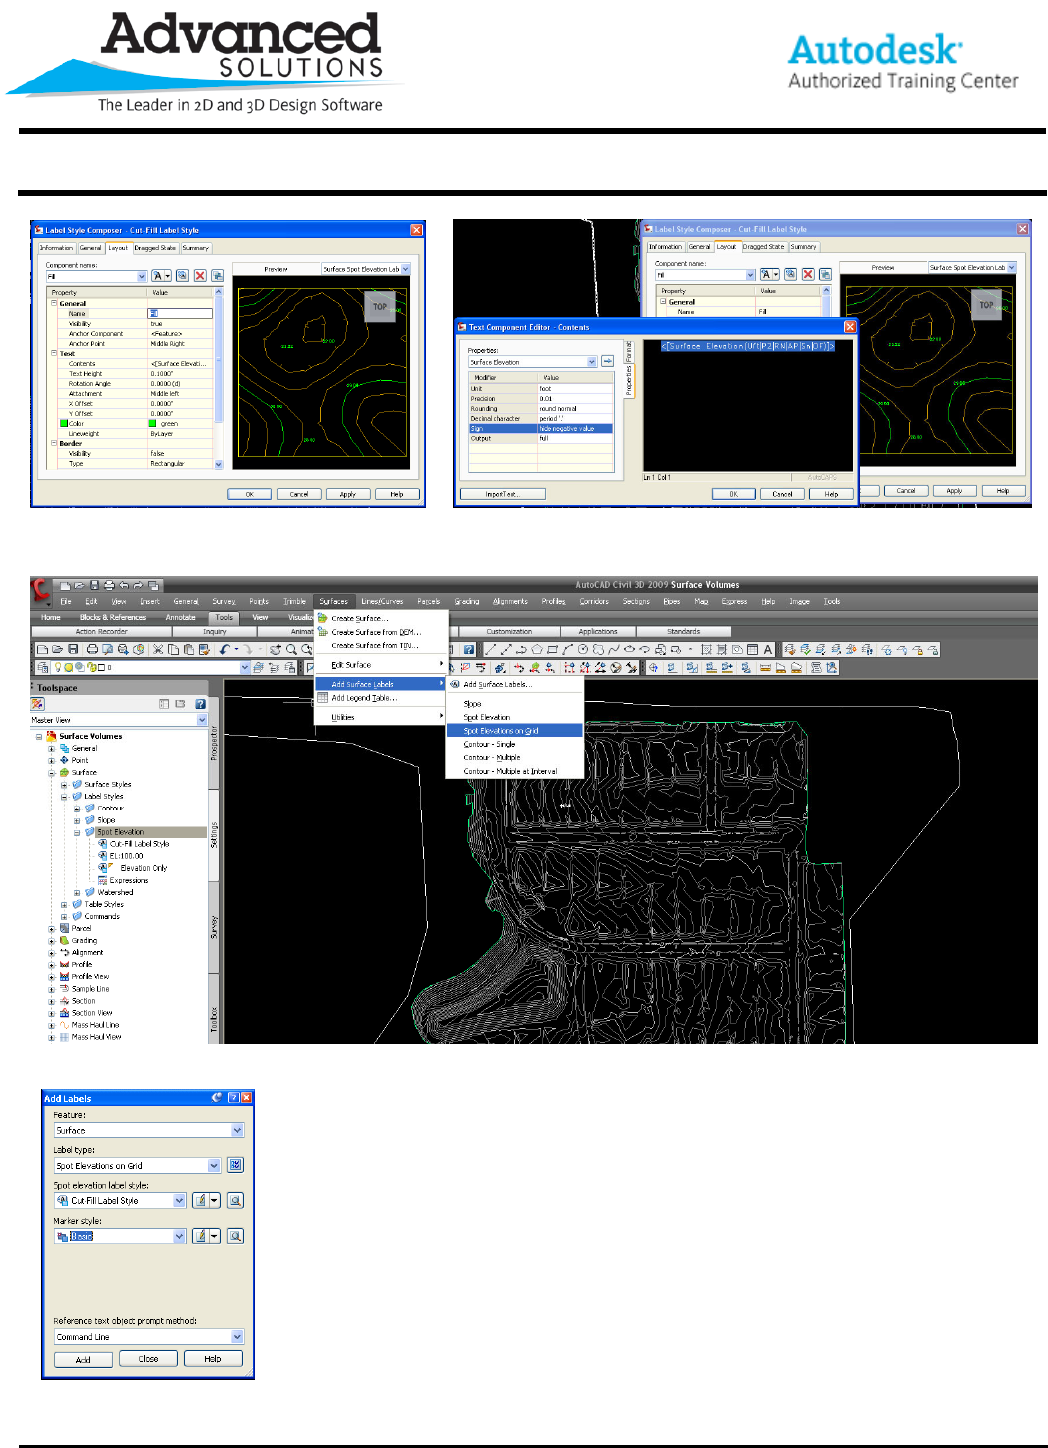Click the Toolspace settings icon above Master View

pos(37,704)
